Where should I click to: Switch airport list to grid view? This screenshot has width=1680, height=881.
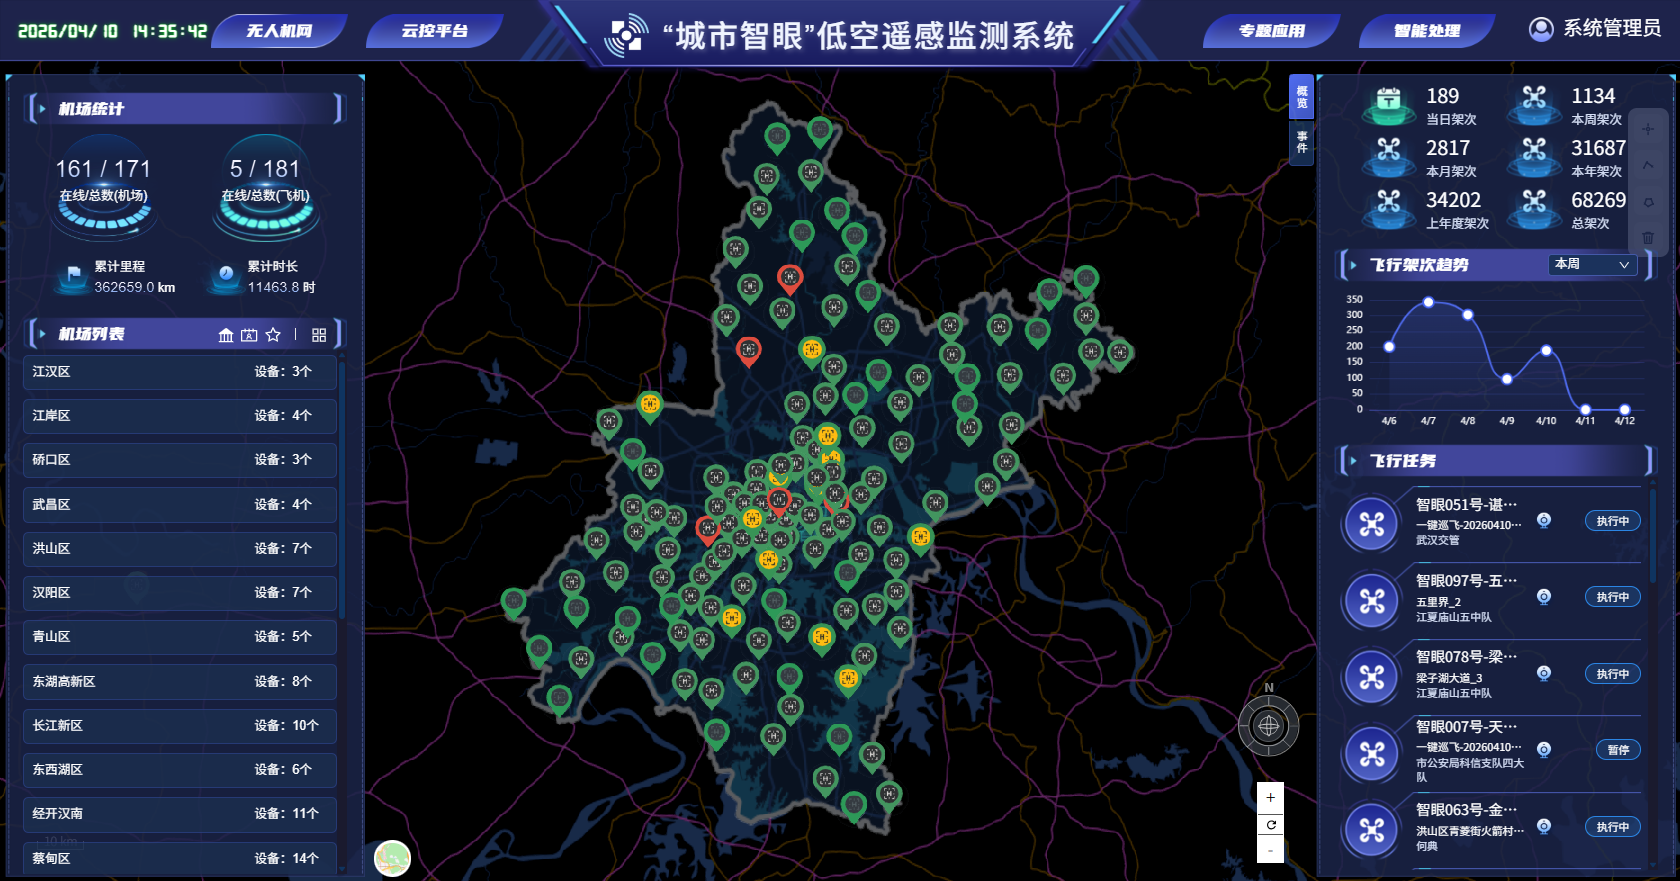click(x=319, y=335)
